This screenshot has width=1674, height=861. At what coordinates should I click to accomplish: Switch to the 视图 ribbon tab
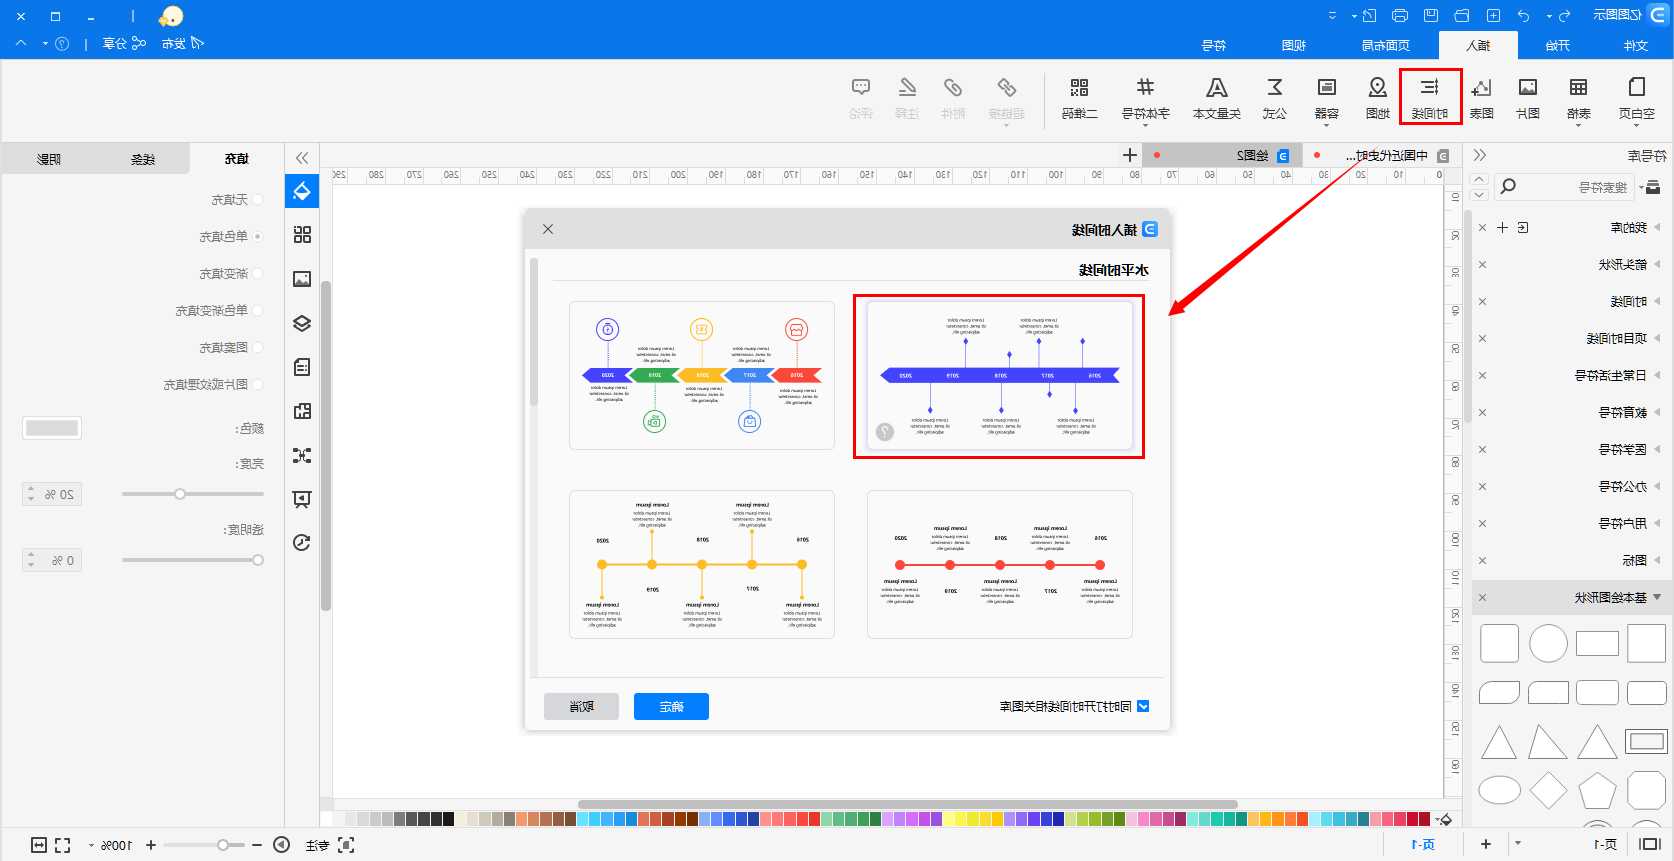coord(1294,45)
